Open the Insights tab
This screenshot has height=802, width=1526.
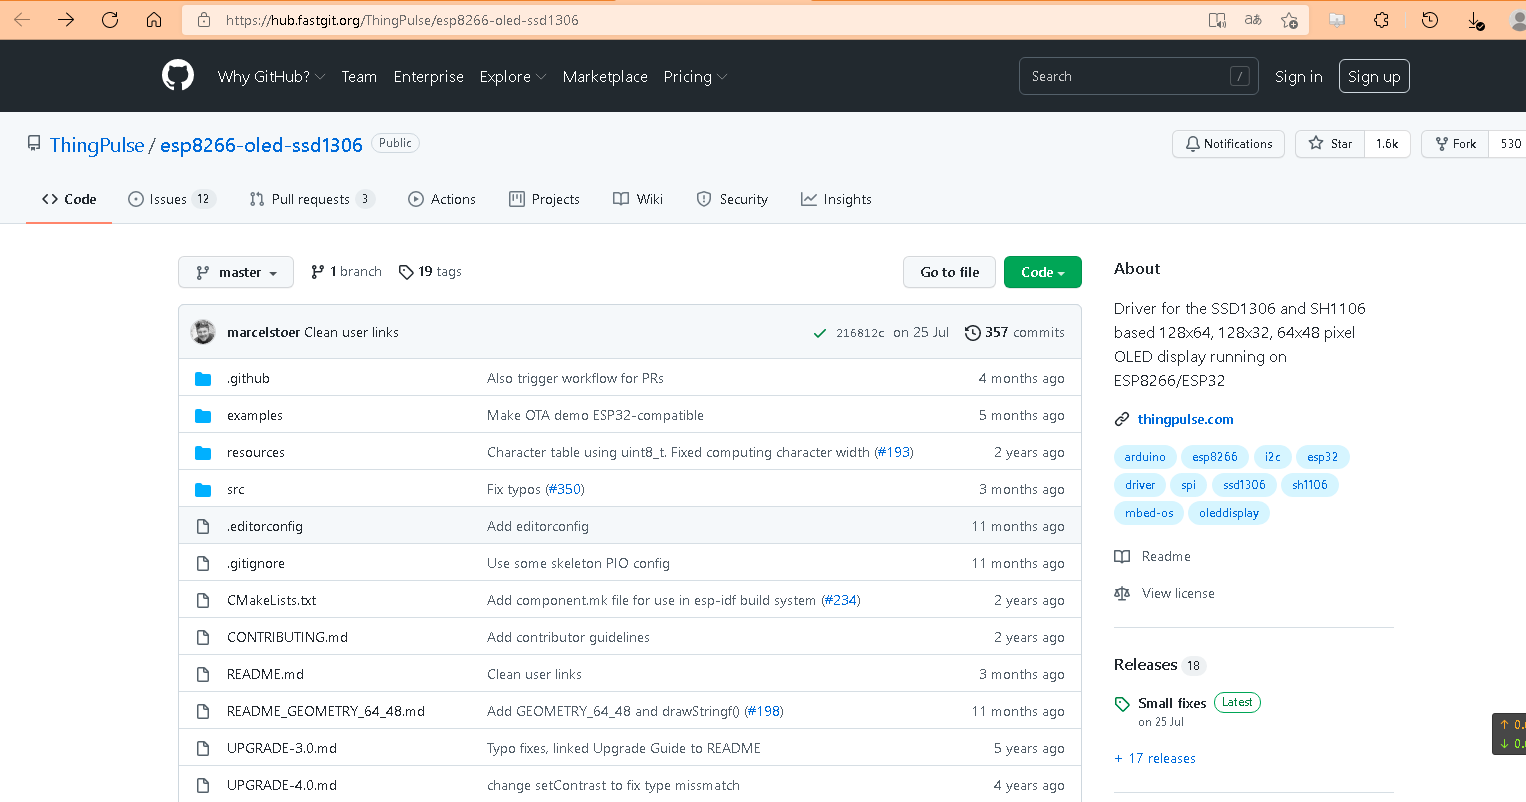pos(836,199)
